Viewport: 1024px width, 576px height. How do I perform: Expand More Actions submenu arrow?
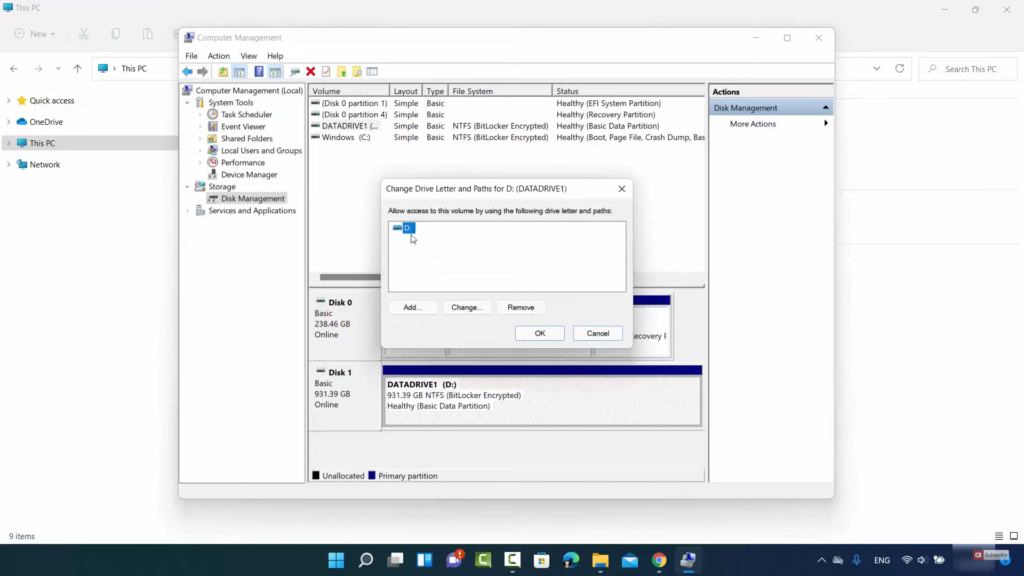[826, 124]
